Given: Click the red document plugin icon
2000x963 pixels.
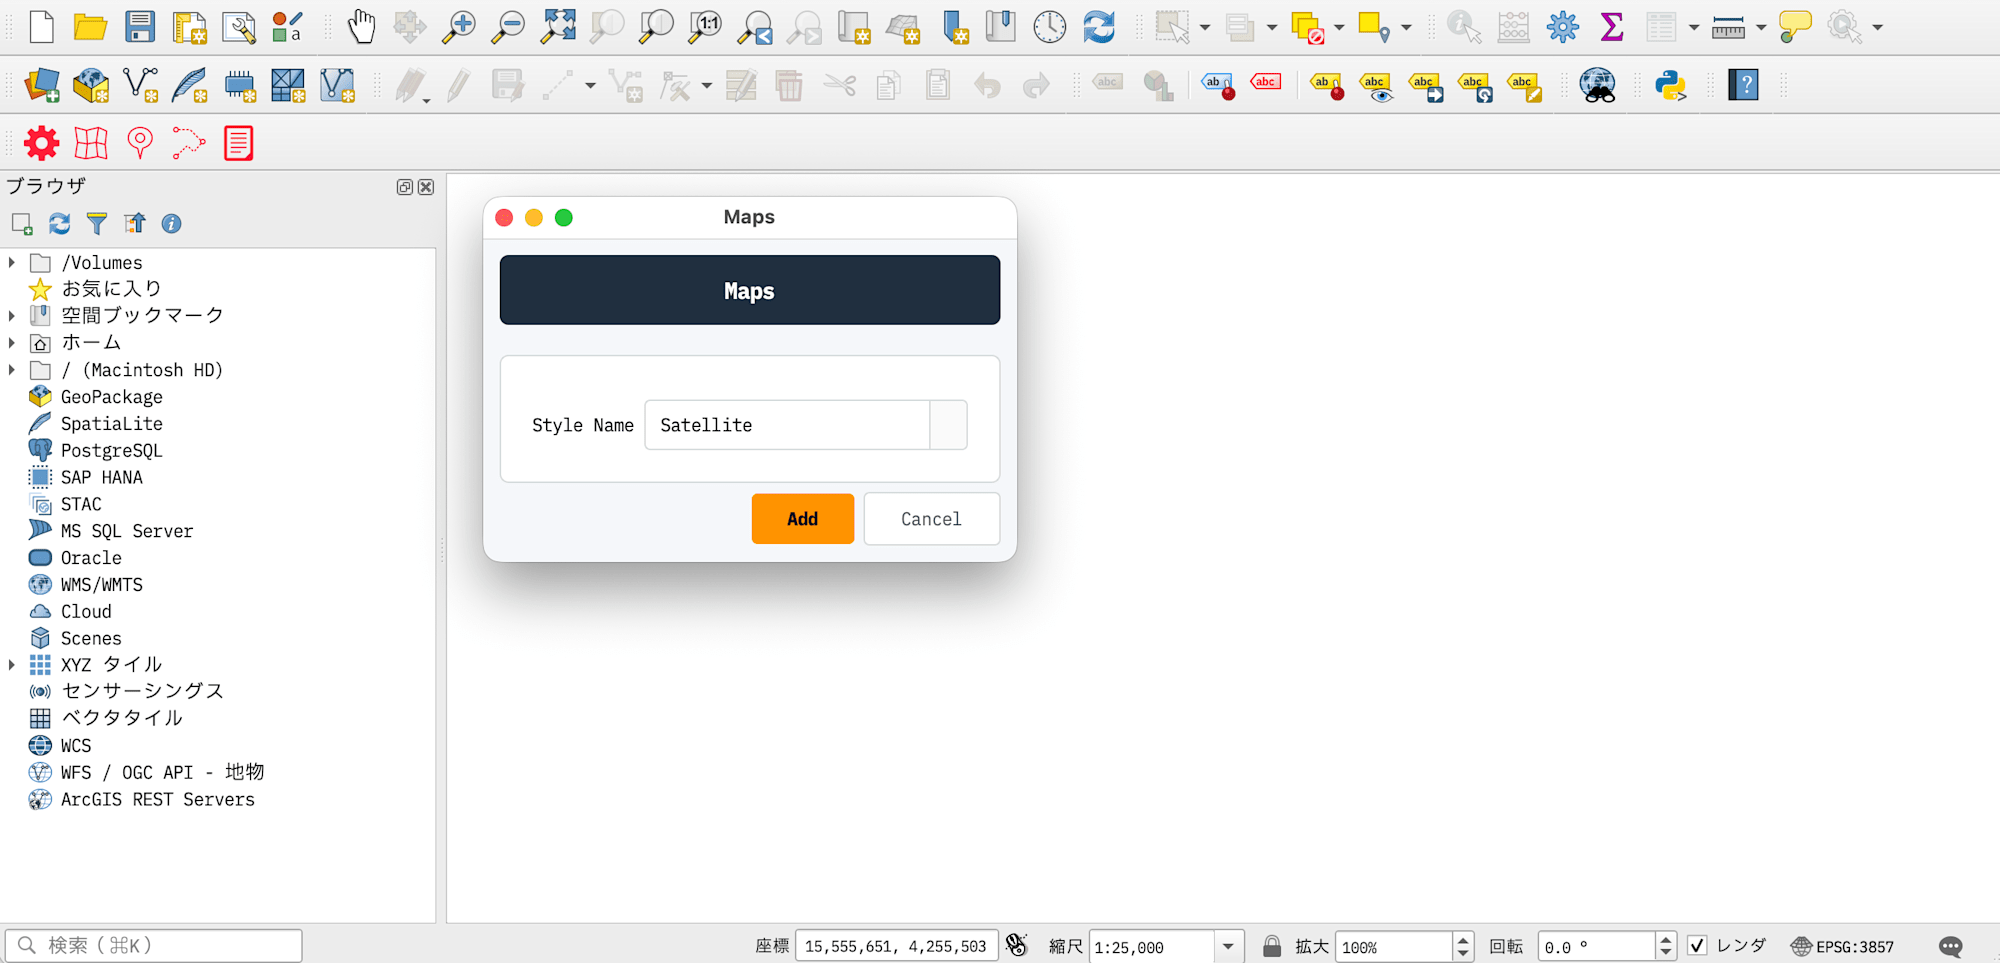Looking at the screenshot, I should 238,143.
